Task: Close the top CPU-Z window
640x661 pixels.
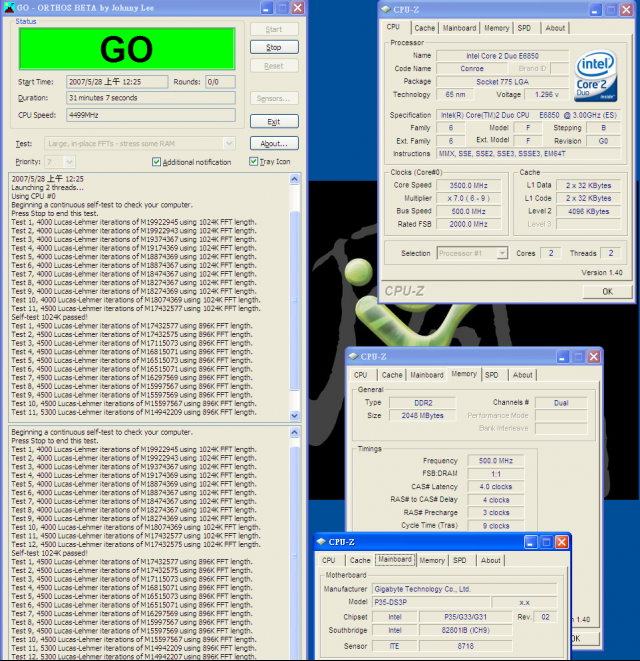Action: [x=626, y=10]
